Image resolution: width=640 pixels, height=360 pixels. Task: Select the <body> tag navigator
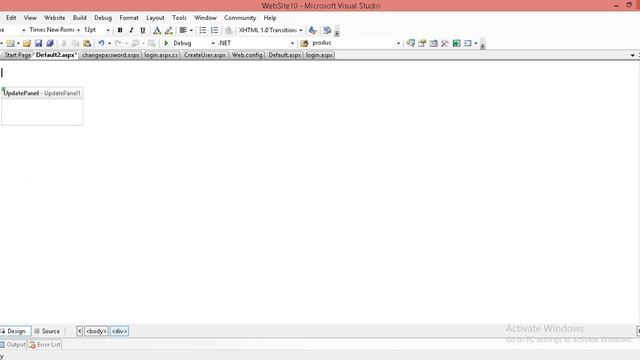96,331
